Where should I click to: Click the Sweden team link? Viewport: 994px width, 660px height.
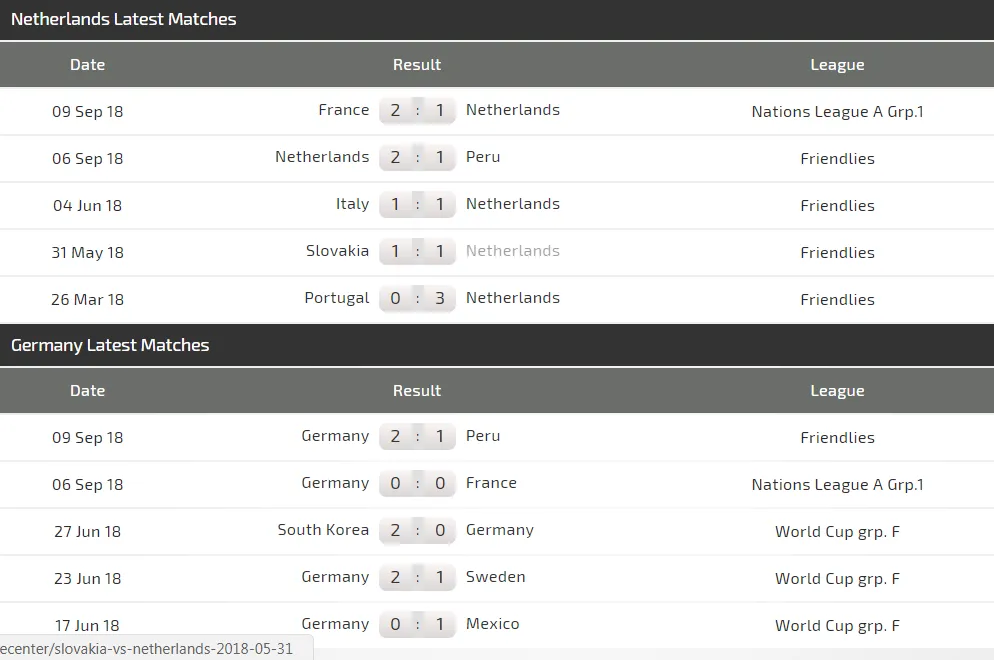(495, 577)
